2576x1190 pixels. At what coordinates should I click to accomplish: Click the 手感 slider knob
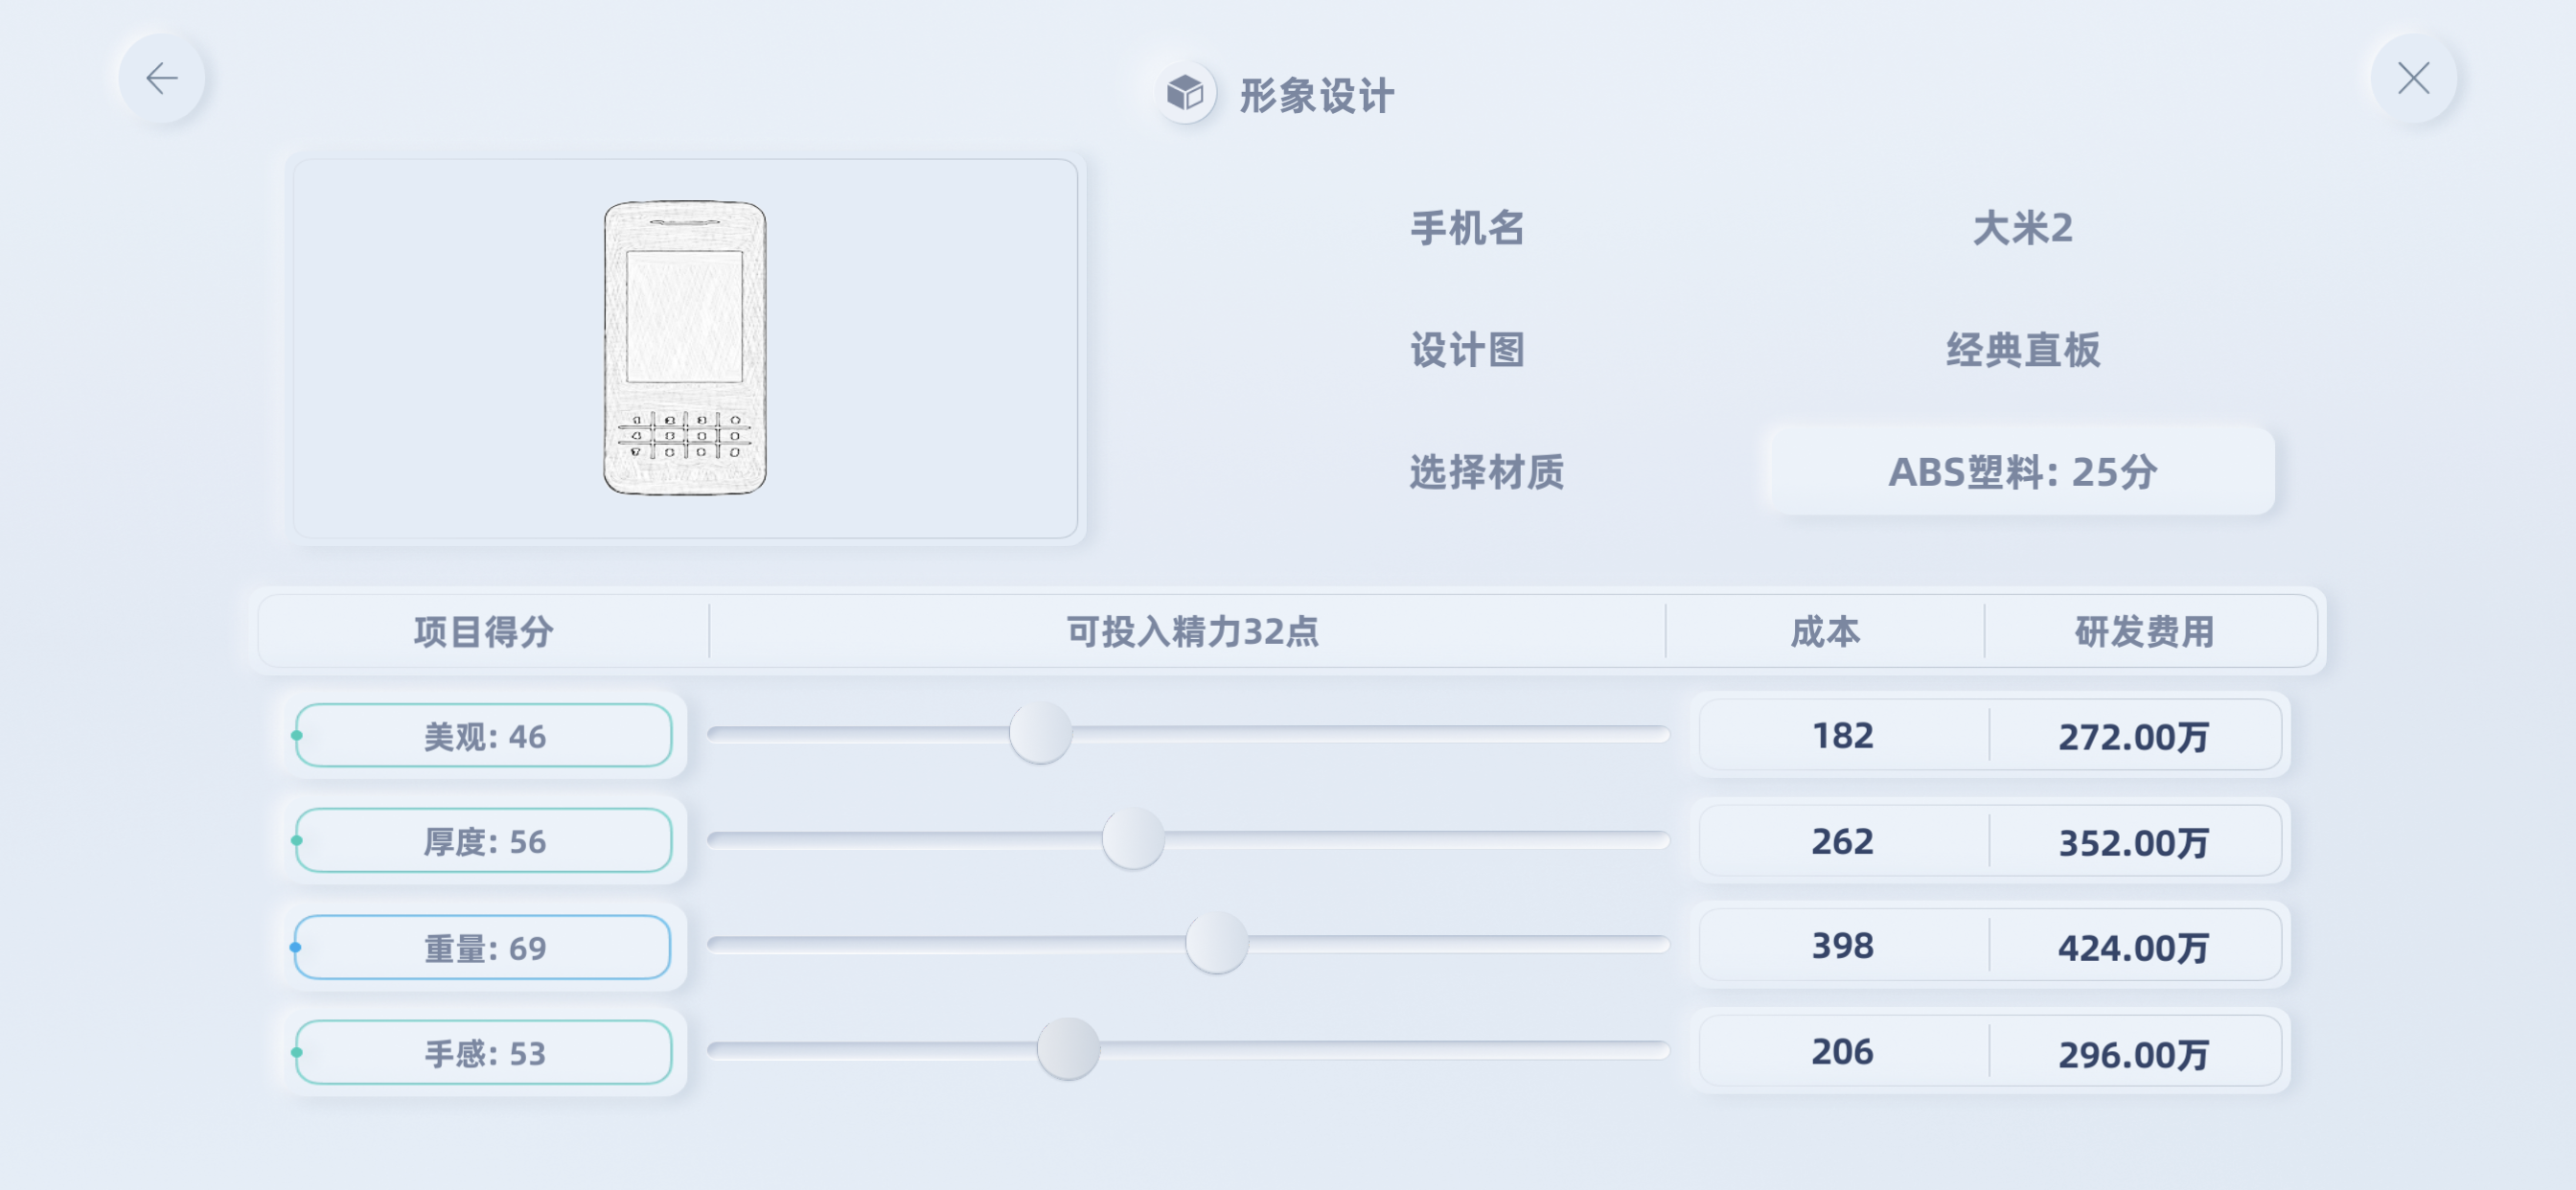point(1068,1050)
